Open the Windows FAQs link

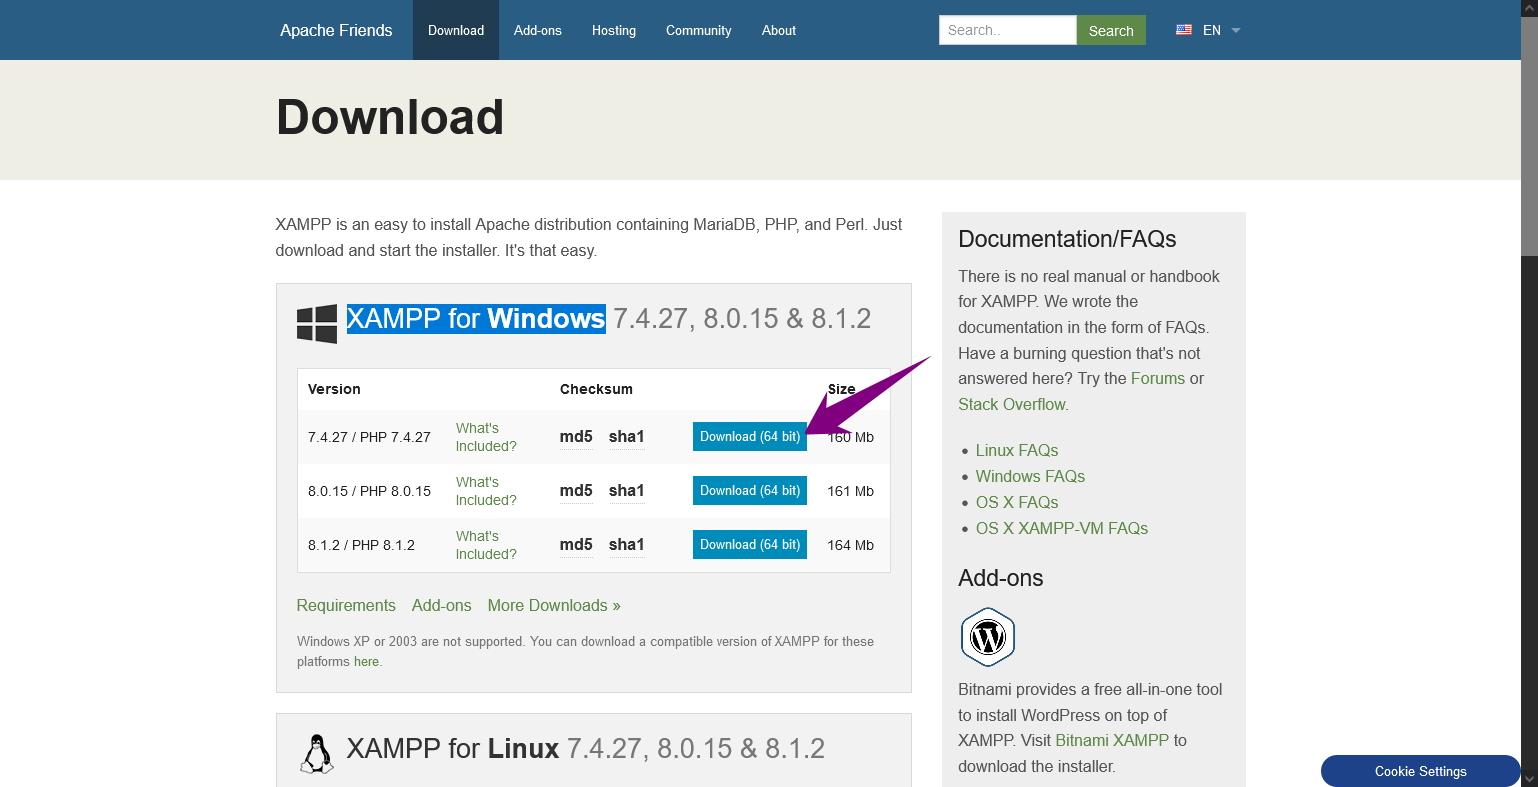click(x=1030, y=477)
